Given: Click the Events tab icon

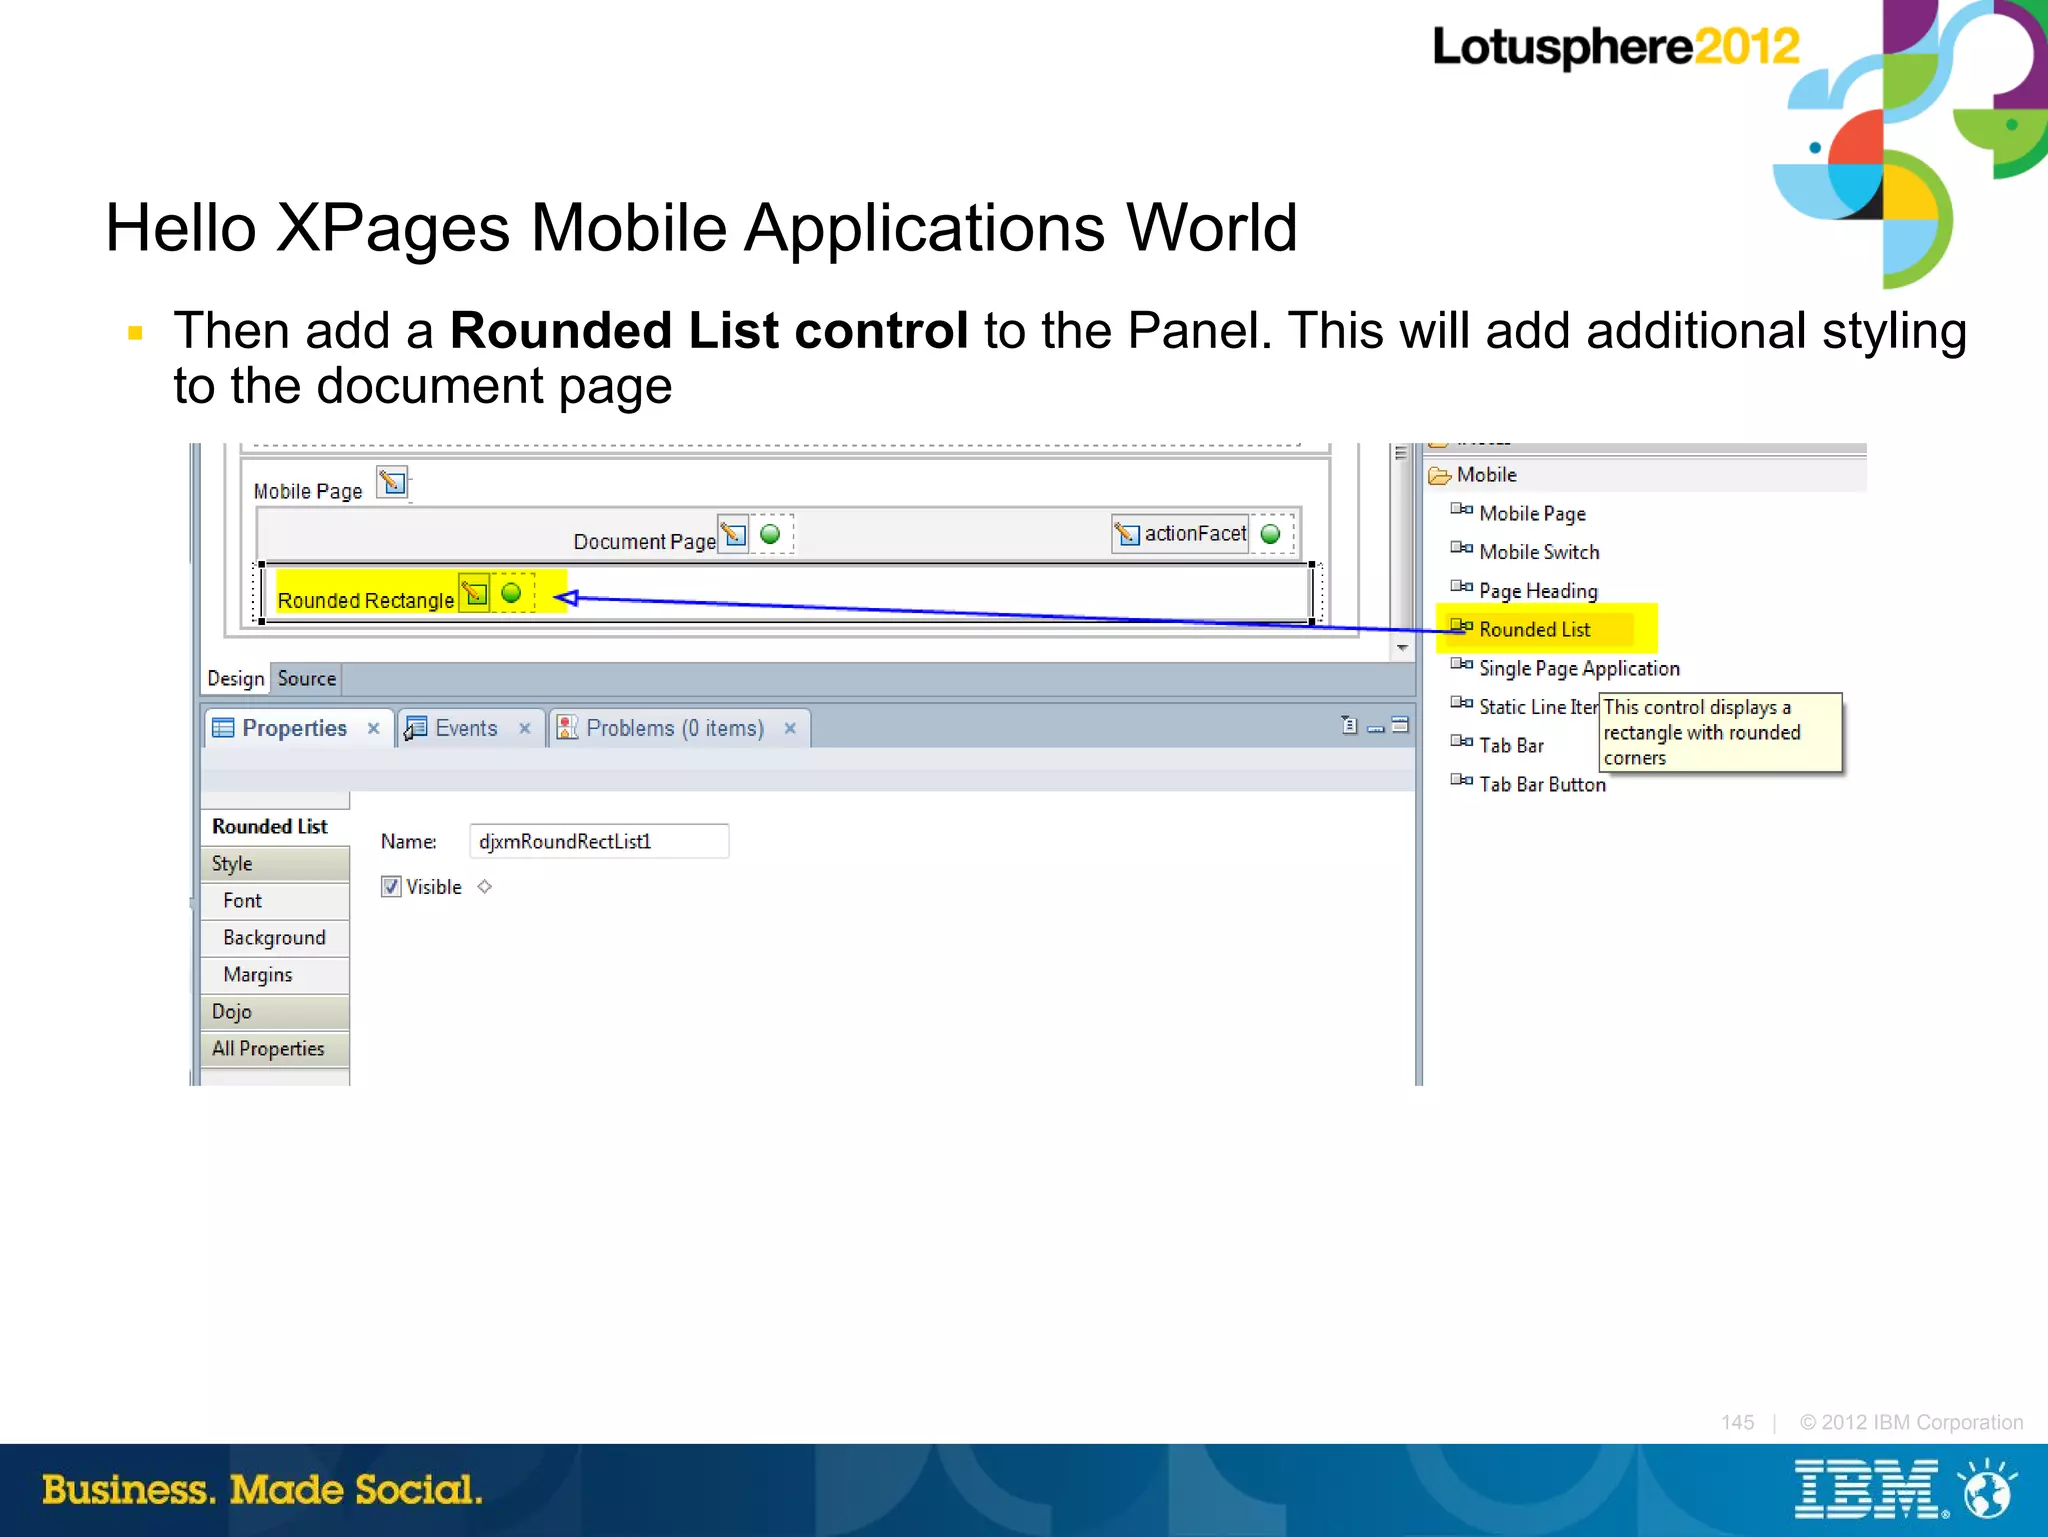Looking at the screenshot, I should tap(415, 728).
